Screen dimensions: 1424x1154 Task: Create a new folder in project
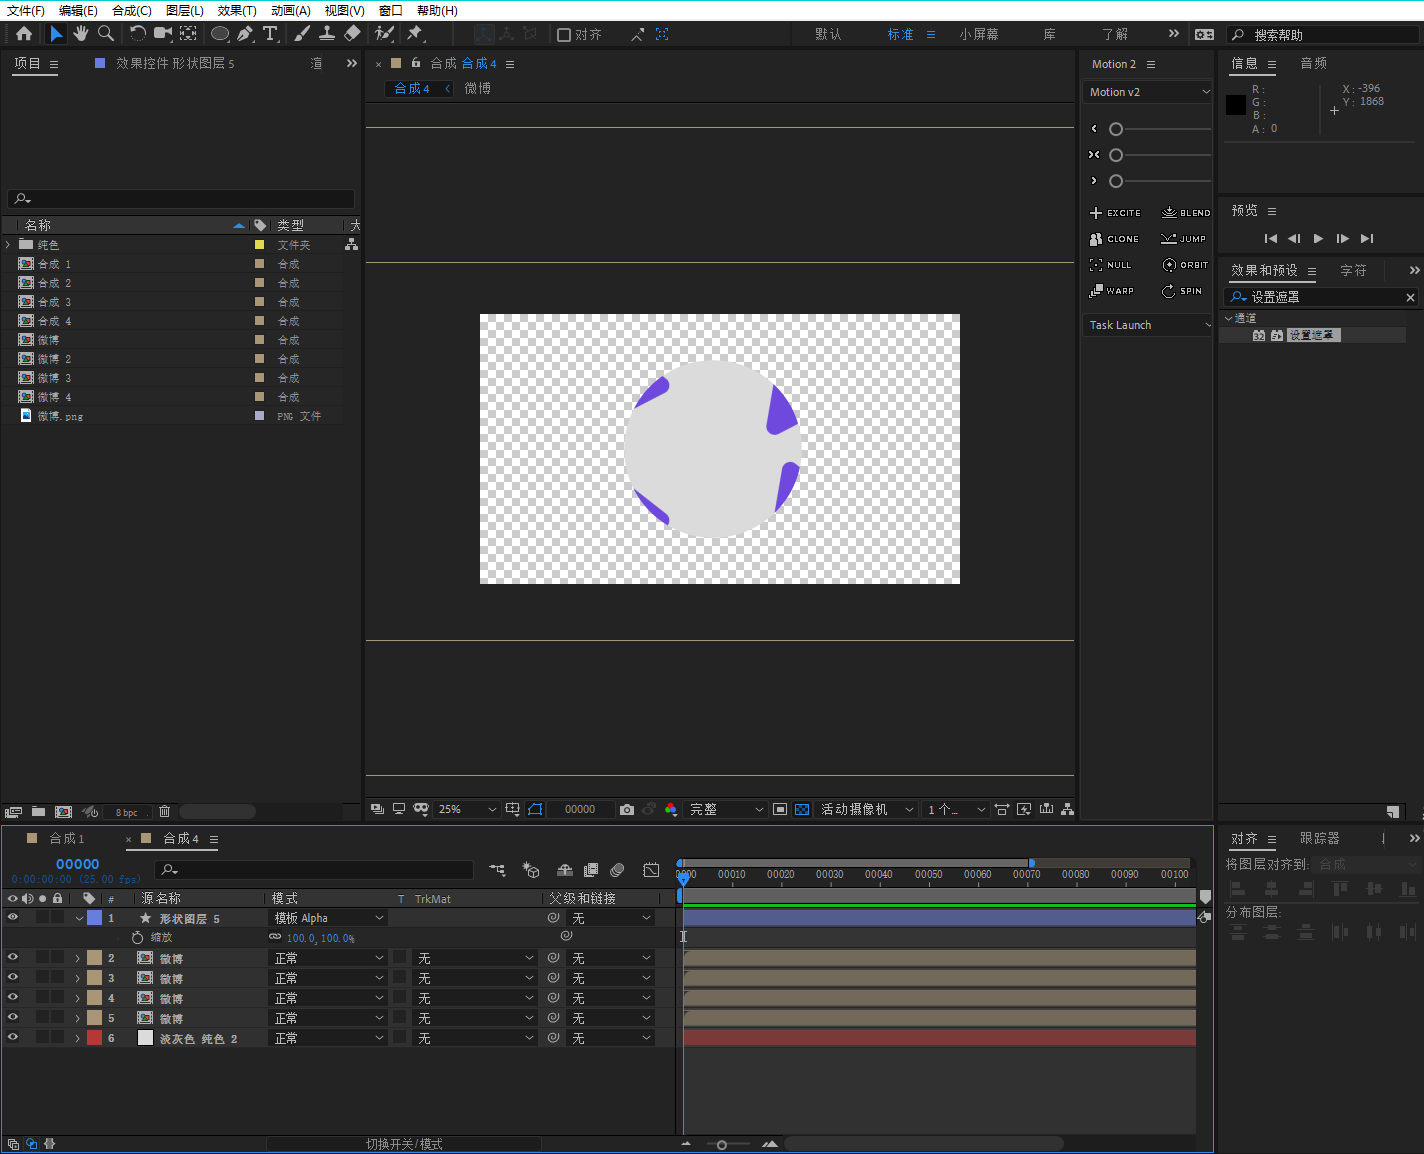[x=38, y=811]
